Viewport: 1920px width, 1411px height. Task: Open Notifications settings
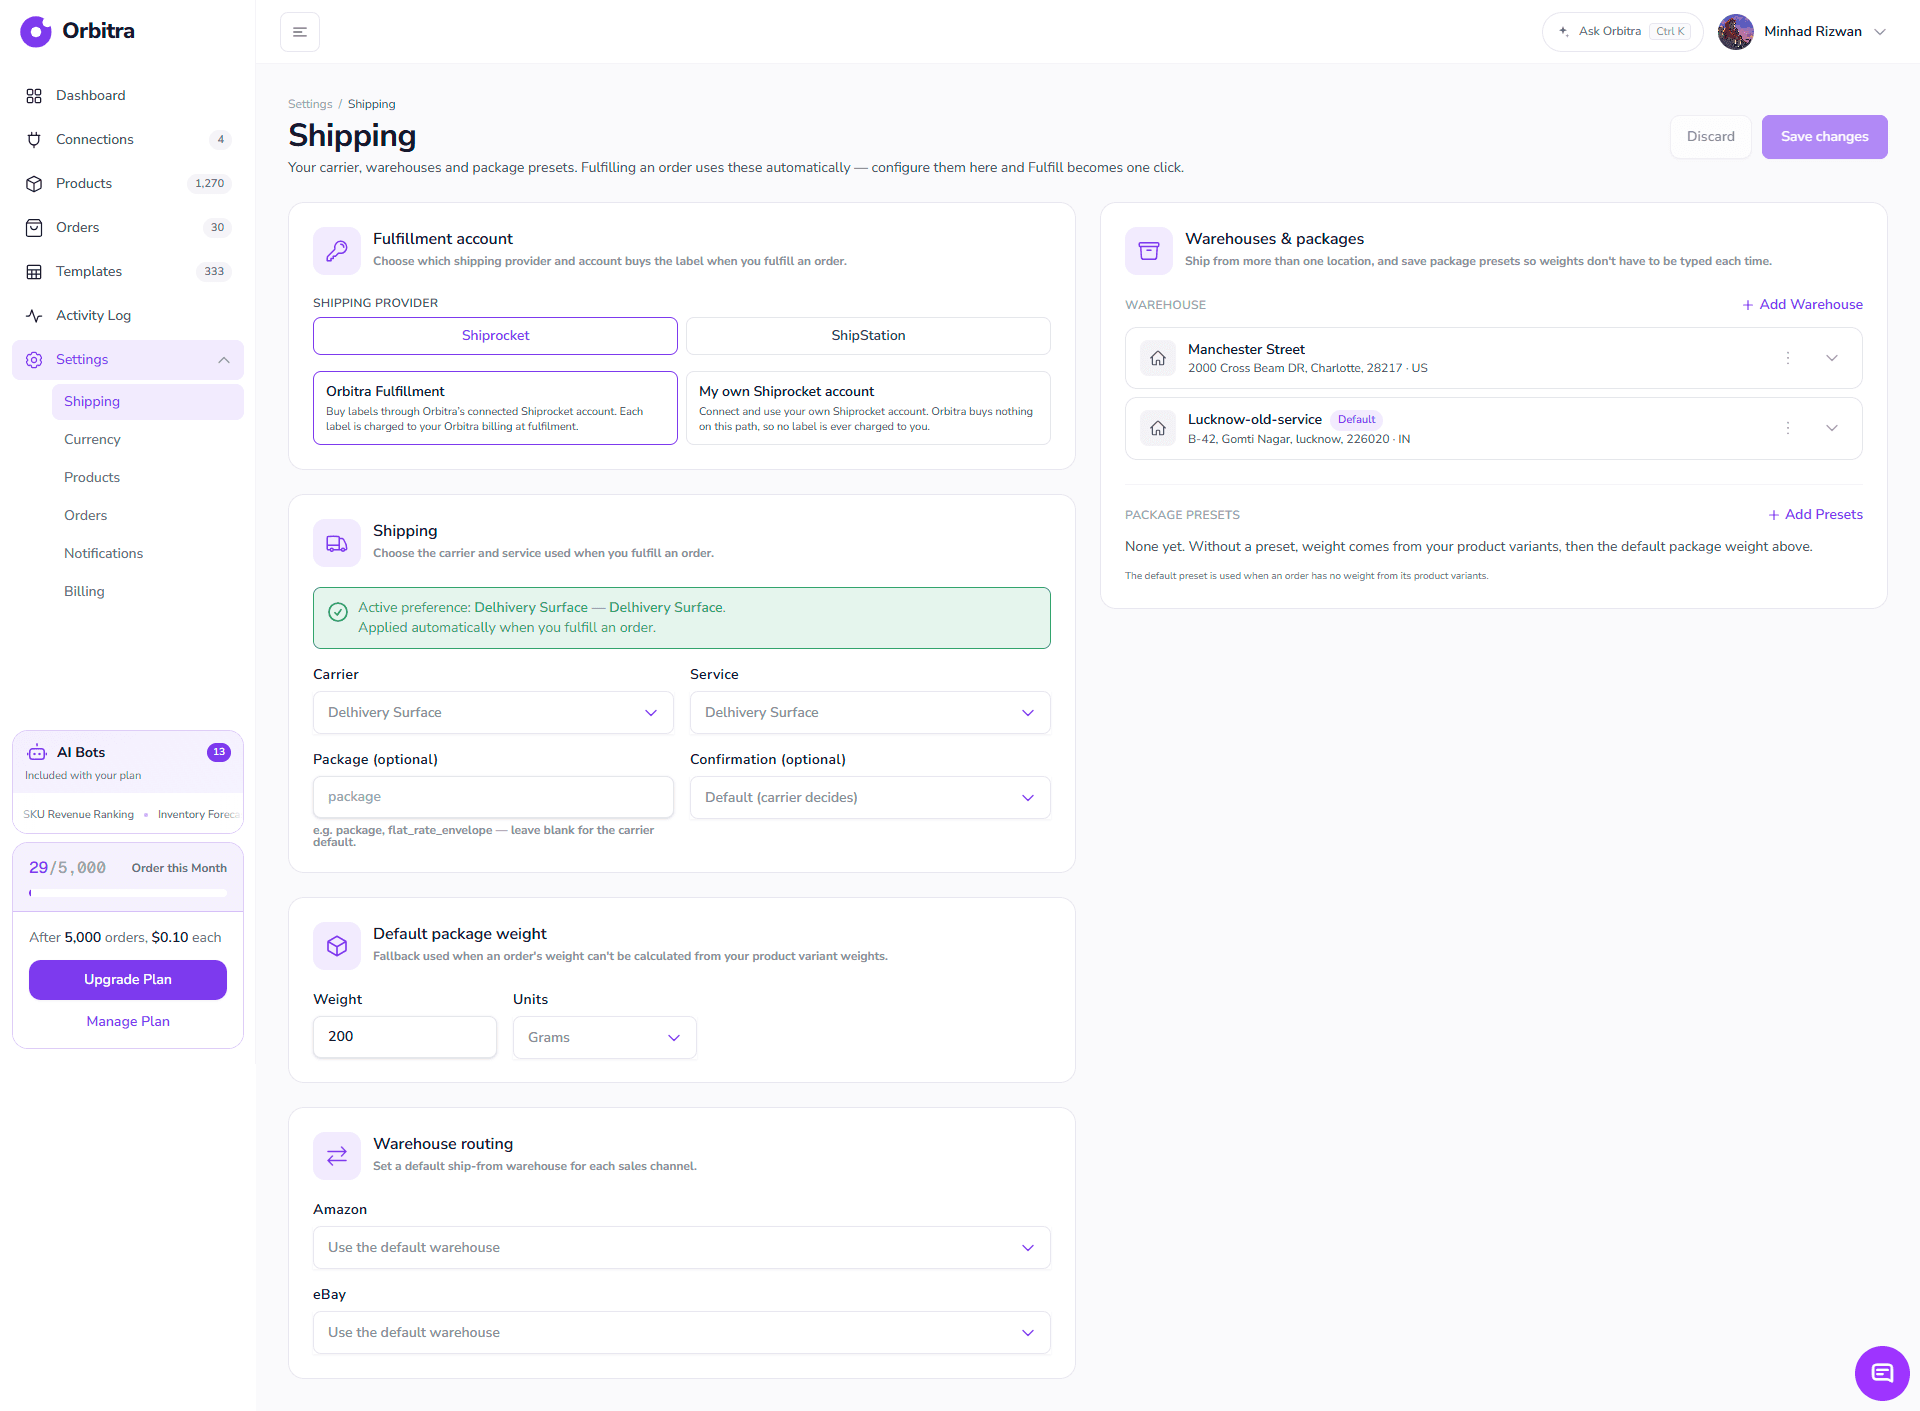pos(148,553)
